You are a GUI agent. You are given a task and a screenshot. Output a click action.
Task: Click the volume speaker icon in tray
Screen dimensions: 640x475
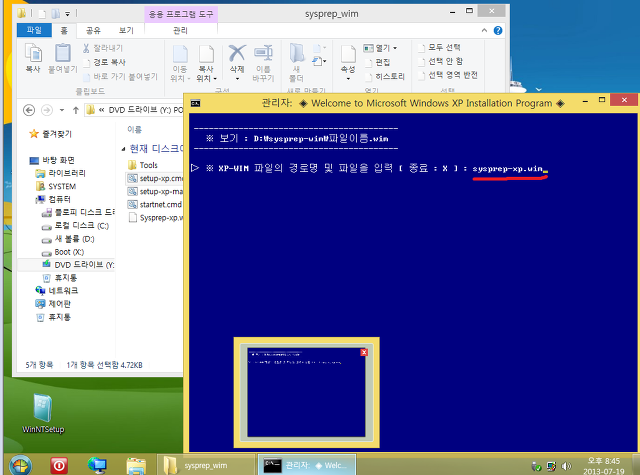[x=566, y=466]
